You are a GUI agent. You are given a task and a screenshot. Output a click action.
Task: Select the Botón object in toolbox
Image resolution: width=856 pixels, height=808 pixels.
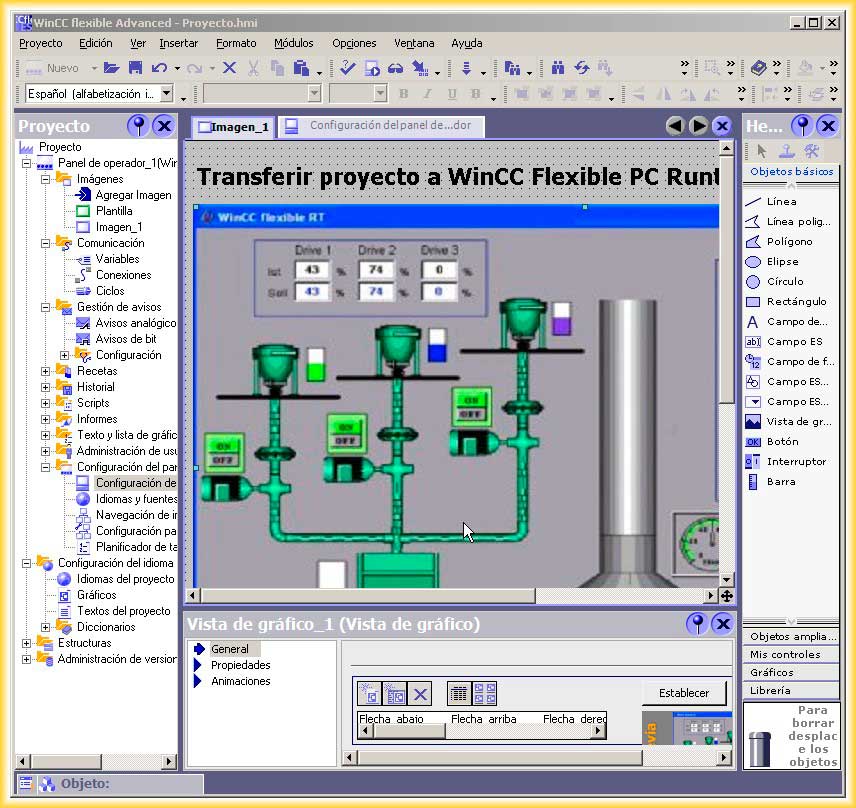pos(782,441)
